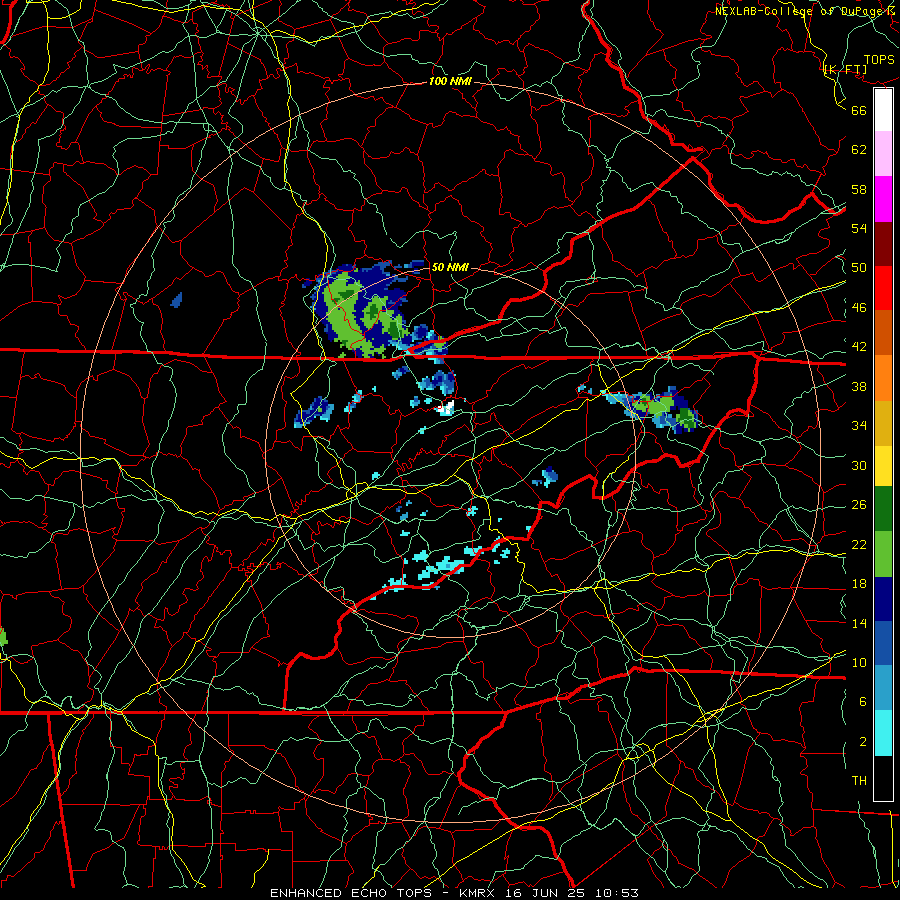Image resolution: width=900 pixels, height=900 pixels.
Task: Click the dark red legend swatch
Action: tap(883, 243)
